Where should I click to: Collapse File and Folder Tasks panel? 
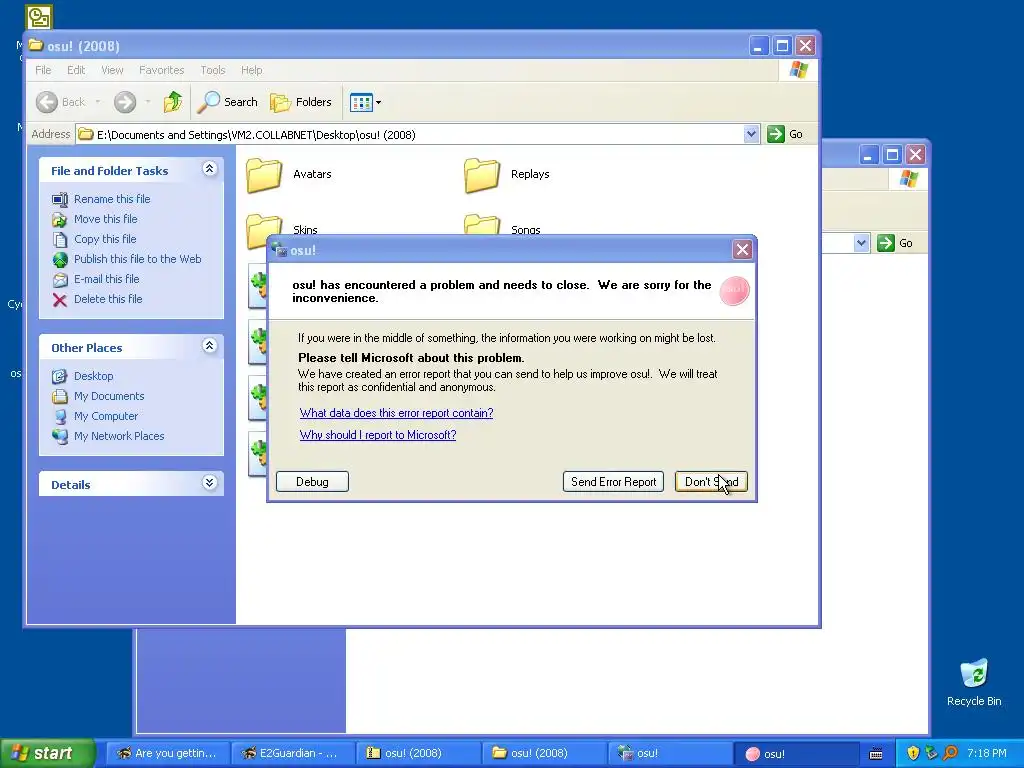[x=209, y=169]
